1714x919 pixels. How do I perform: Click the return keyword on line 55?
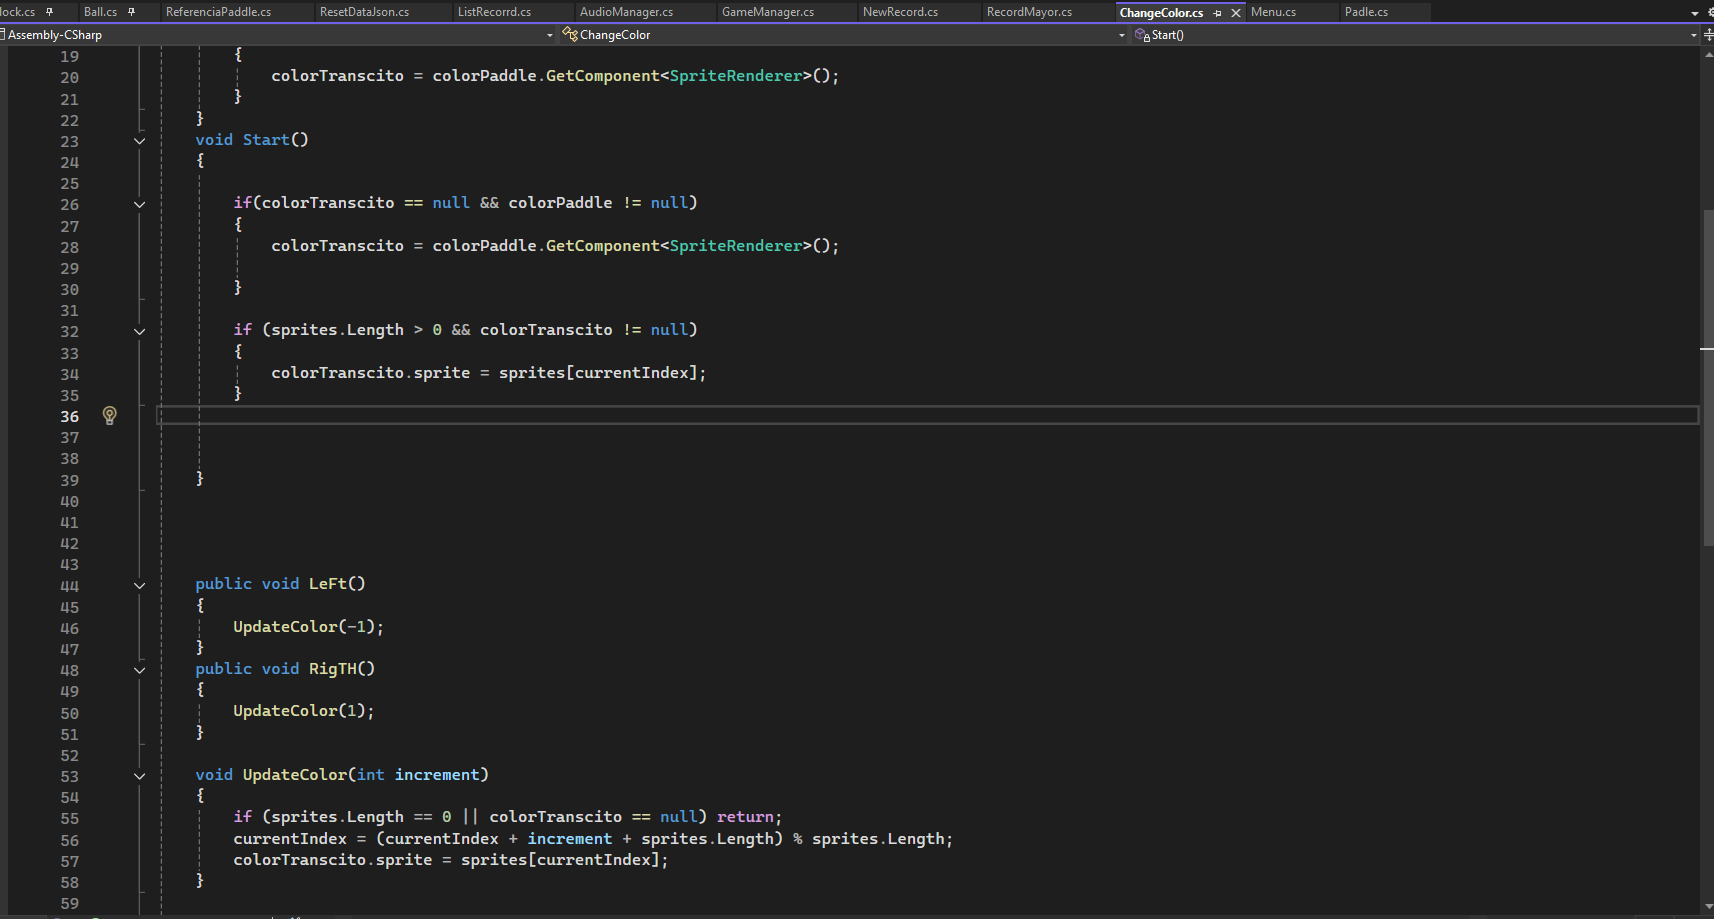tap(745, 817)
